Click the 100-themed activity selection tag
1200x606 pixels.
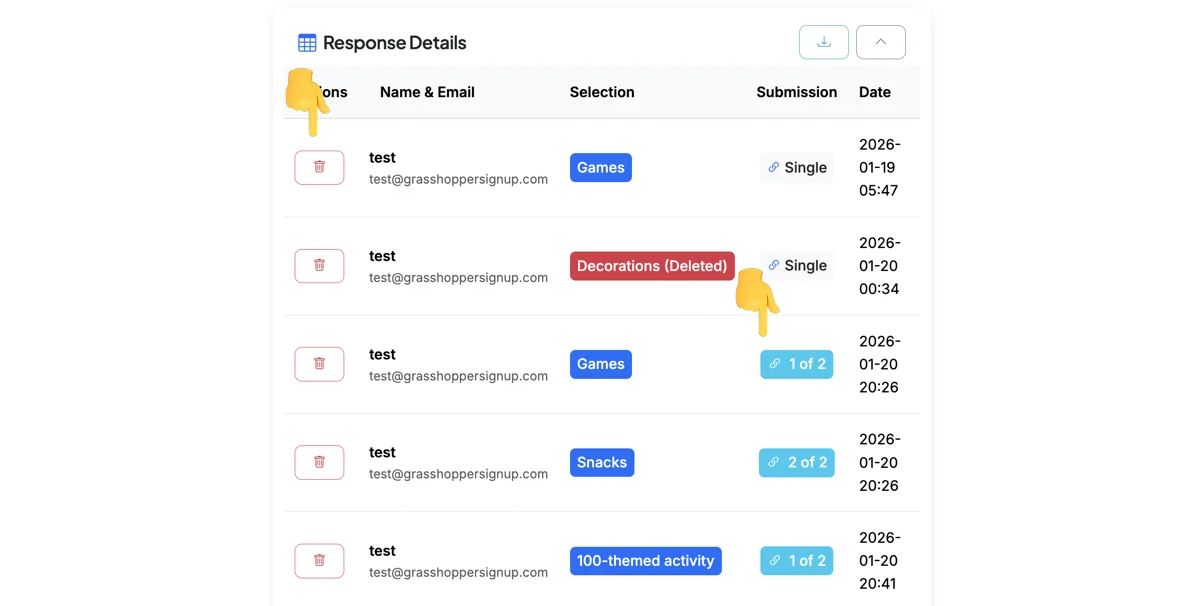pyautogui.click(x=646, y=560)
